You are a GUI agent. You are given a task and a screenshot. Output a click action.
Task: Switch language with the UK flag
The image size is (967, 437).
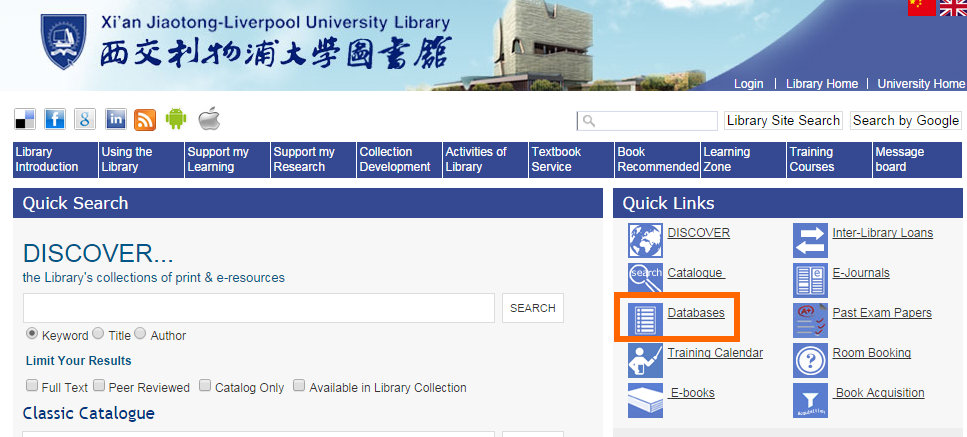pos(953,7)
